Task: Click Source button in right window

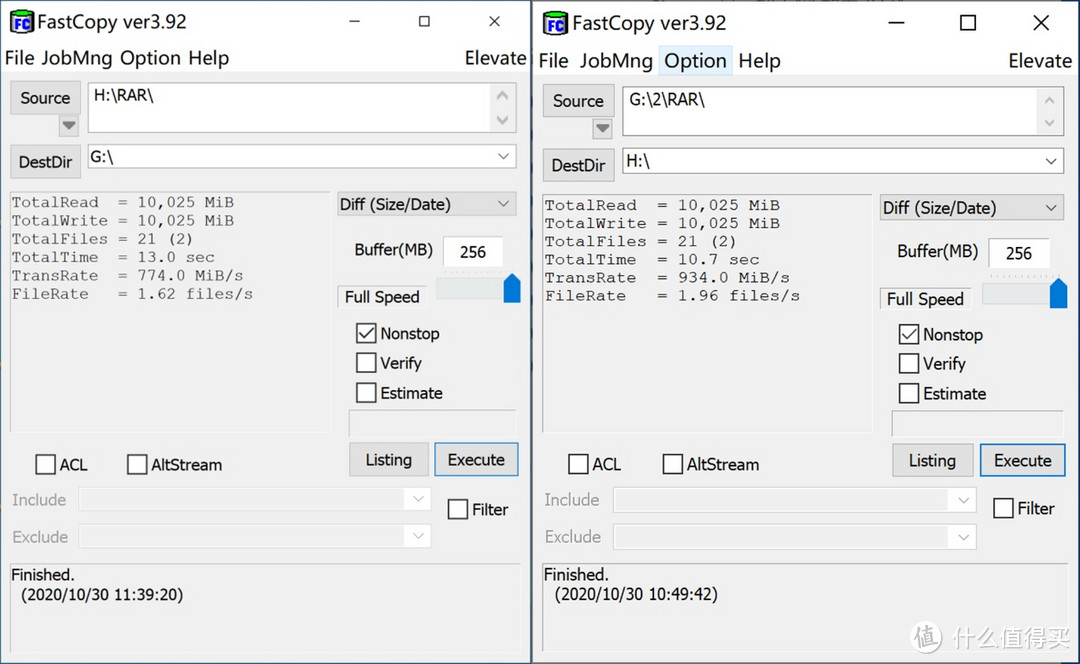Action: pyautogui.click(x=578, y=101)
